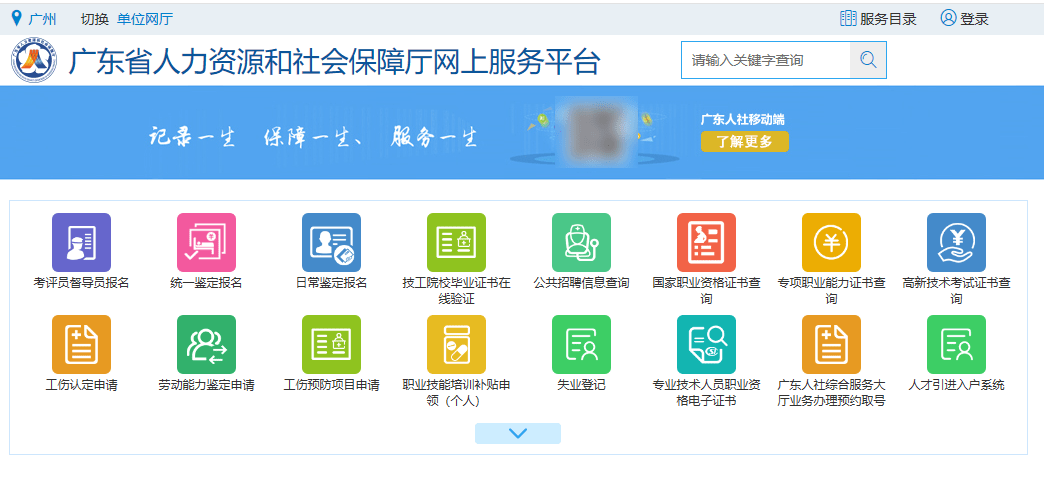Open 公共招聘信息查询 icon

point(581,243)
